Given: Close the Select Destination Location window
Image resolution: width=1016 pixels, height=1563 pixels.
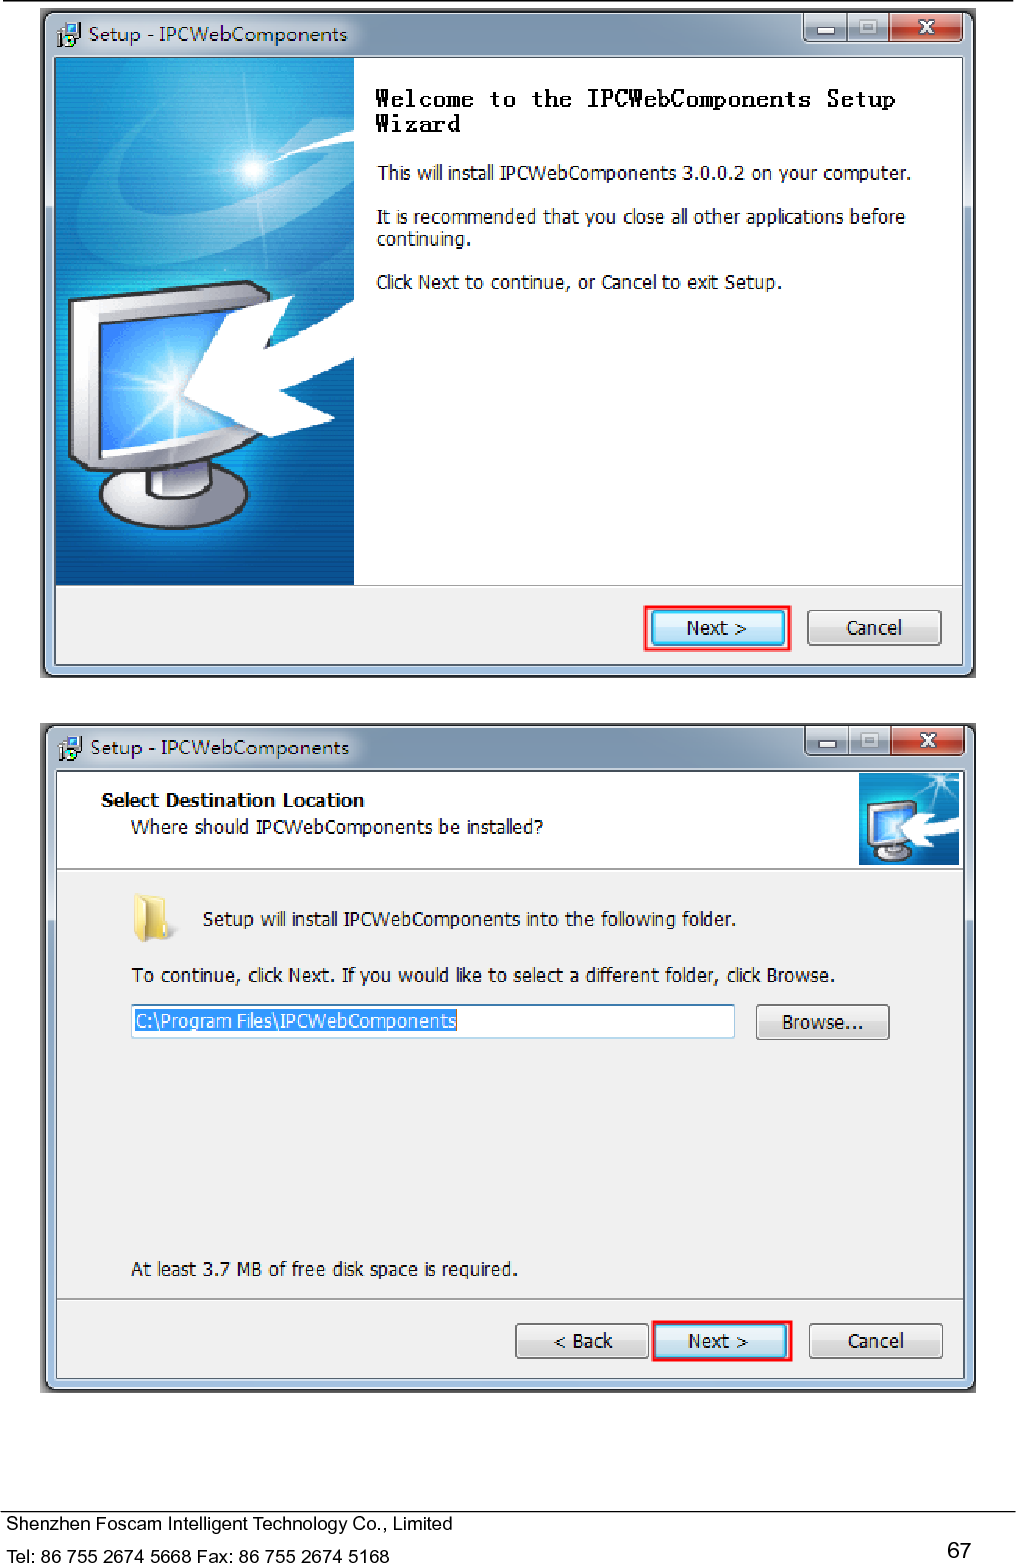Looking at the screenshot, I should click(x=928, y=741).
